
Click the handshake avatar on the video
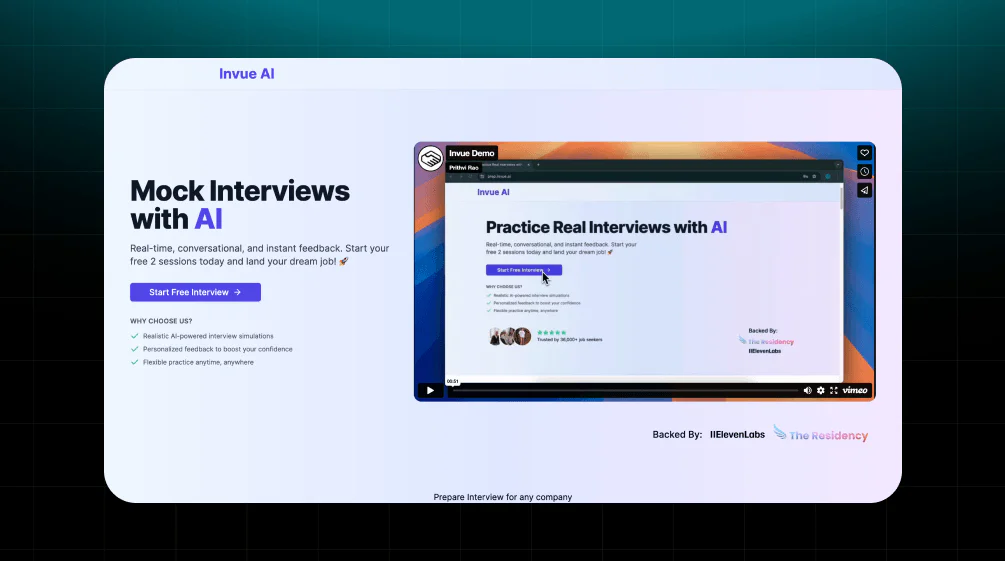coord(430,158)
